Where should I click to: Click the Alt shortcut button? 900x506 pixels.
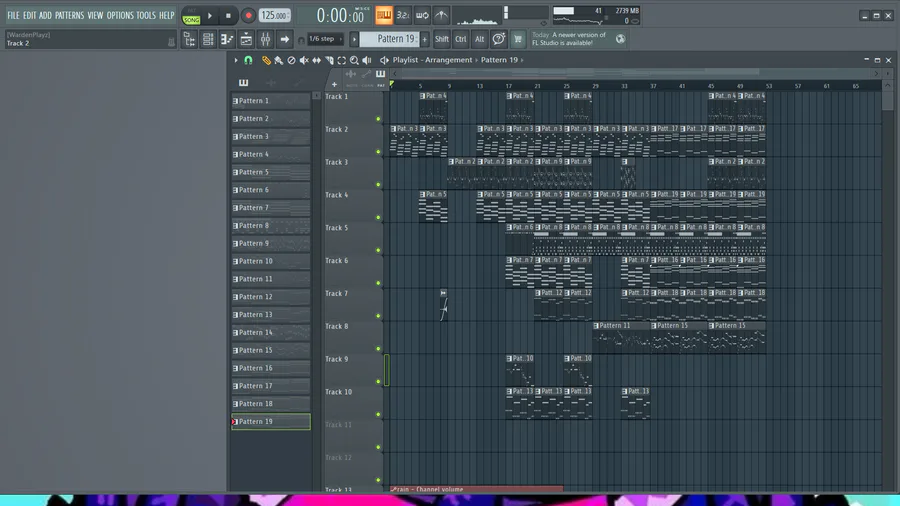tap(479, 39)
